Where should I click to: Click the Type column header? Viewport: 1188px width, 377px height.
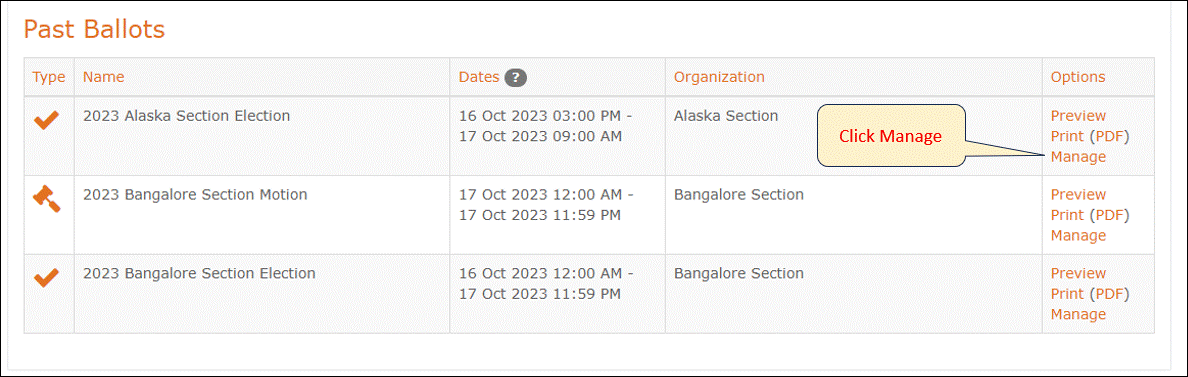pos(48,77)
